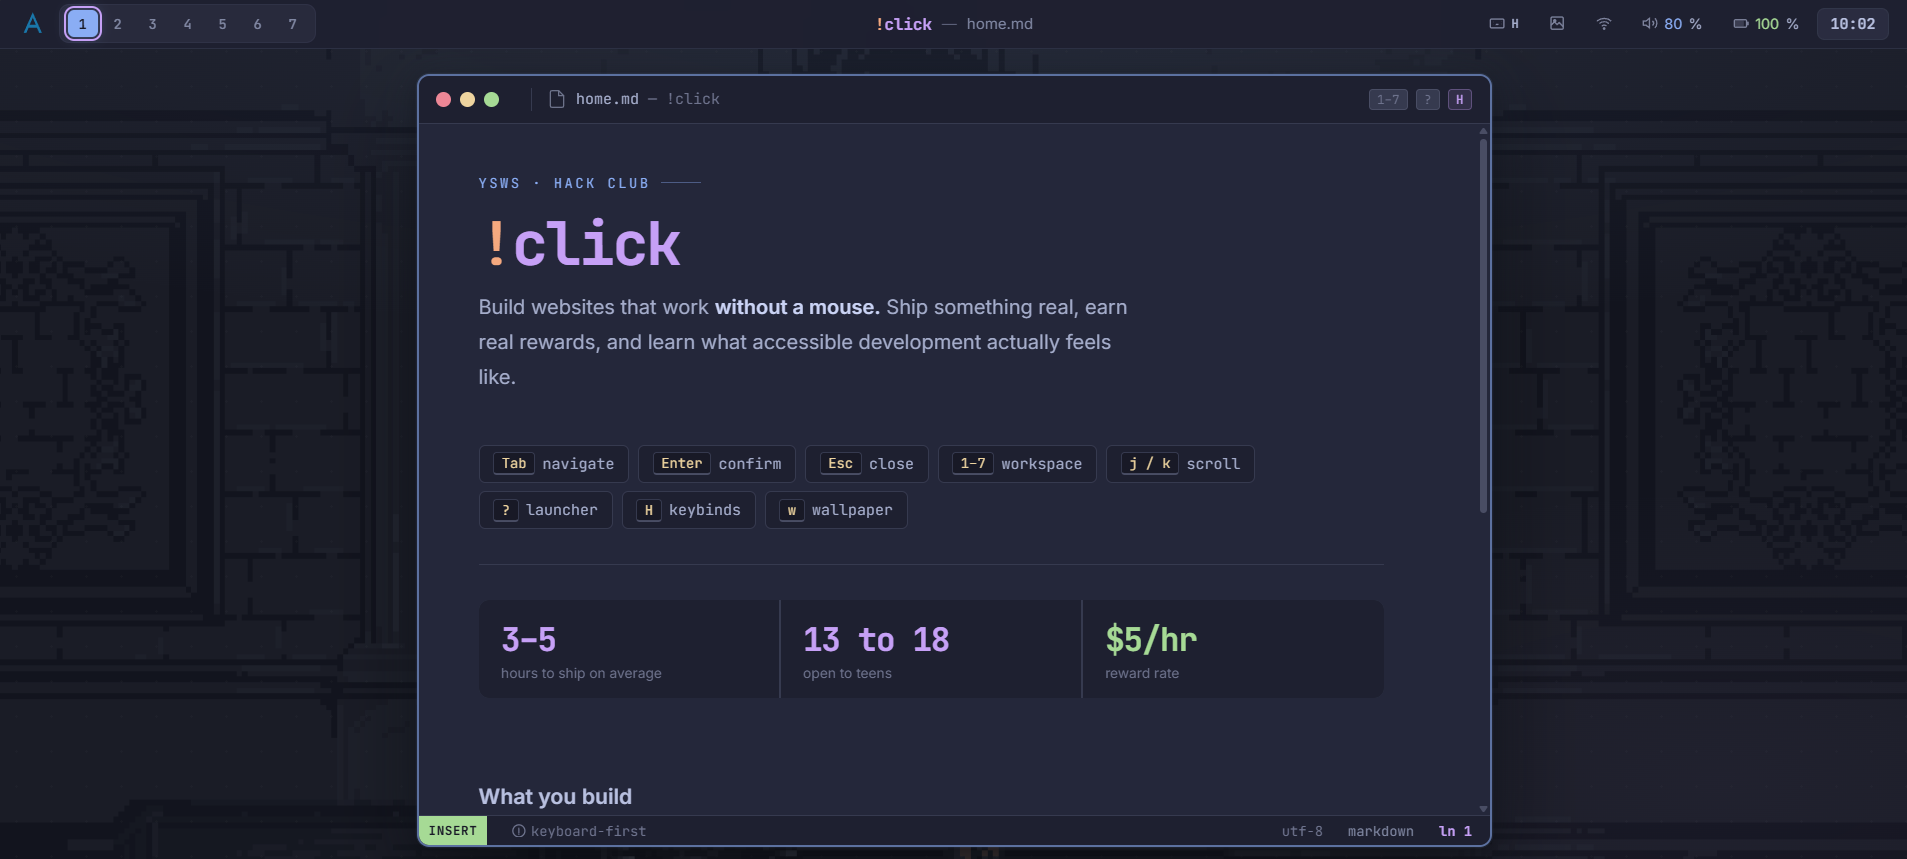This screenshot has height=859, width=1907.
Task: Click the W wallpaper keybind chip
Action: pyautogui.click(x=836, y=510)
